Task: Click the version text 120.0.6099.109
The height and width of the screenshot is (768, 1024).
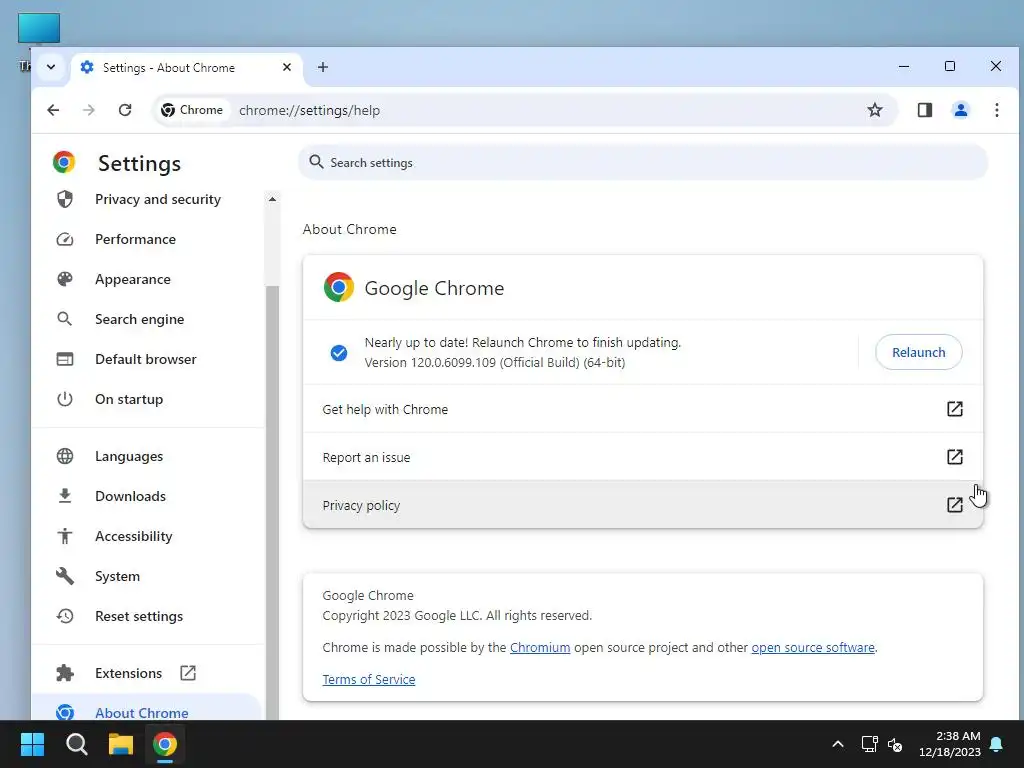Action: (453, 362)
